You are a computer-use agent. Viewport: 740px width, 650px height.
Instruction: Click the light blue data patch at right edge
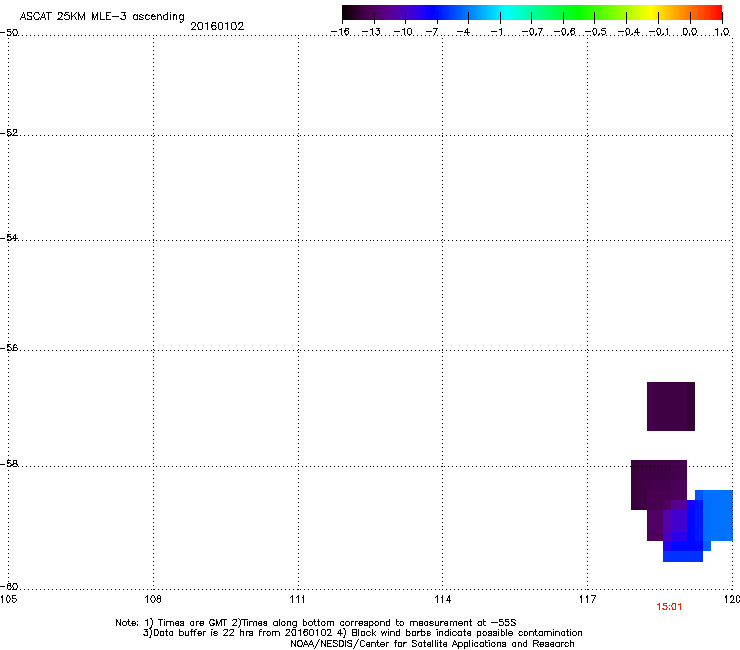pyautogui.click(x=718, y=515)
